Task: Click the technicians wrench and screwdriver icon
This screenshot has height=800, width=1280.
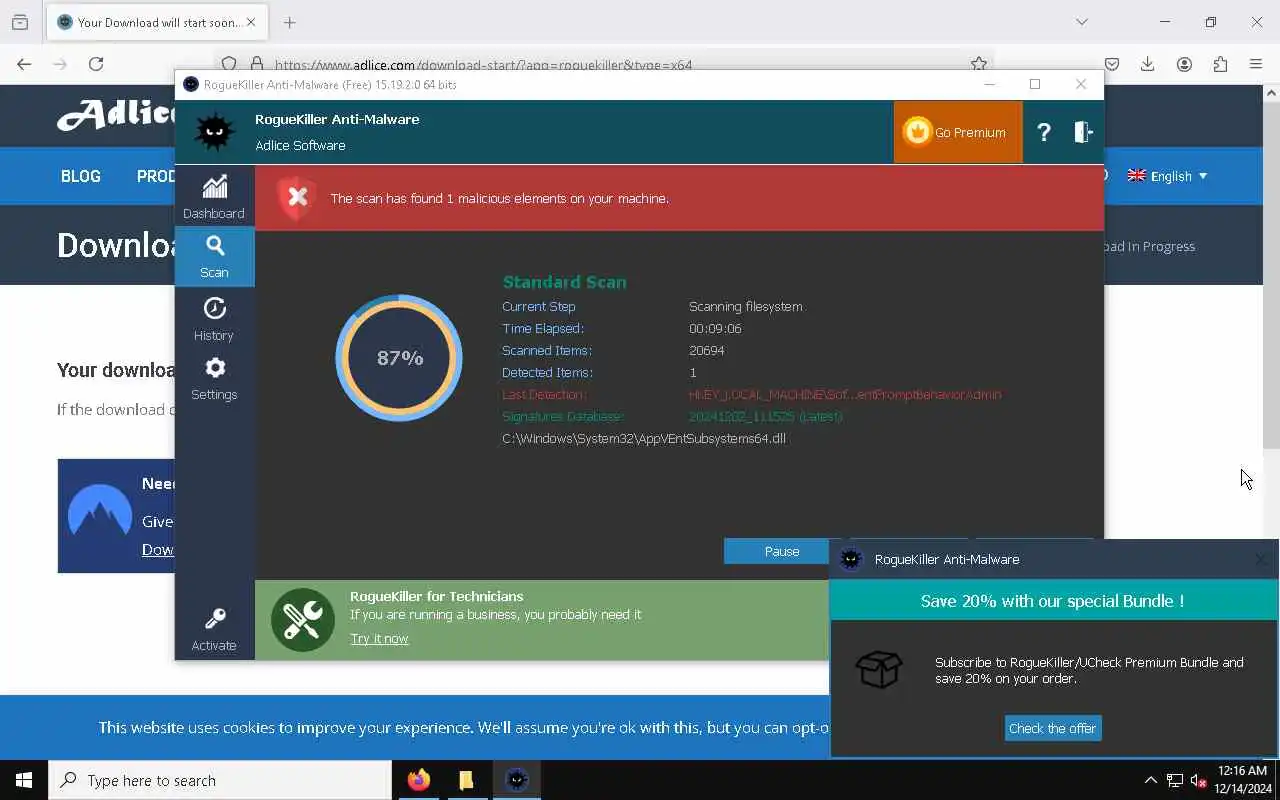Action: click(302, 620)
